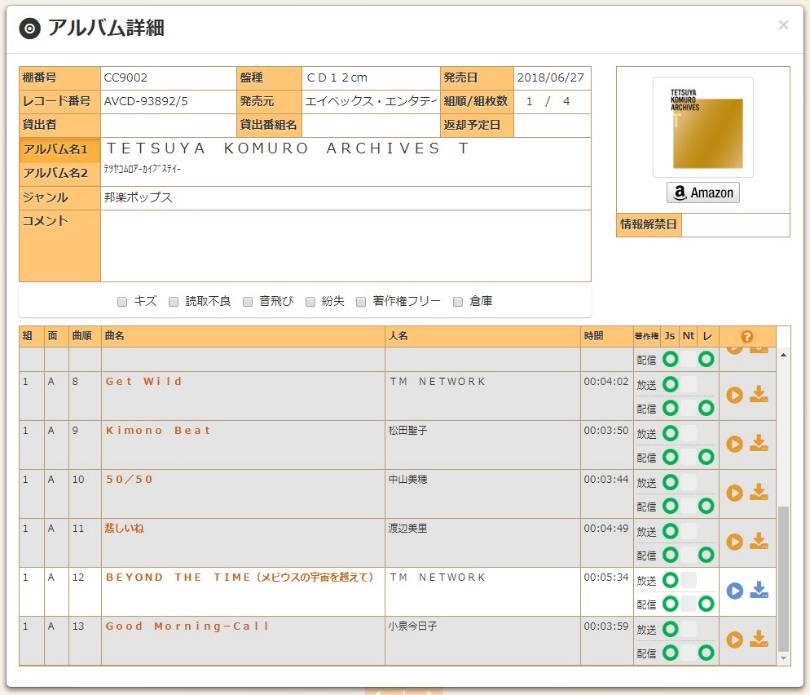This screenshot has height=695, width=810.
Task: Click the album cover thumbnail
Action: [703, 128]
